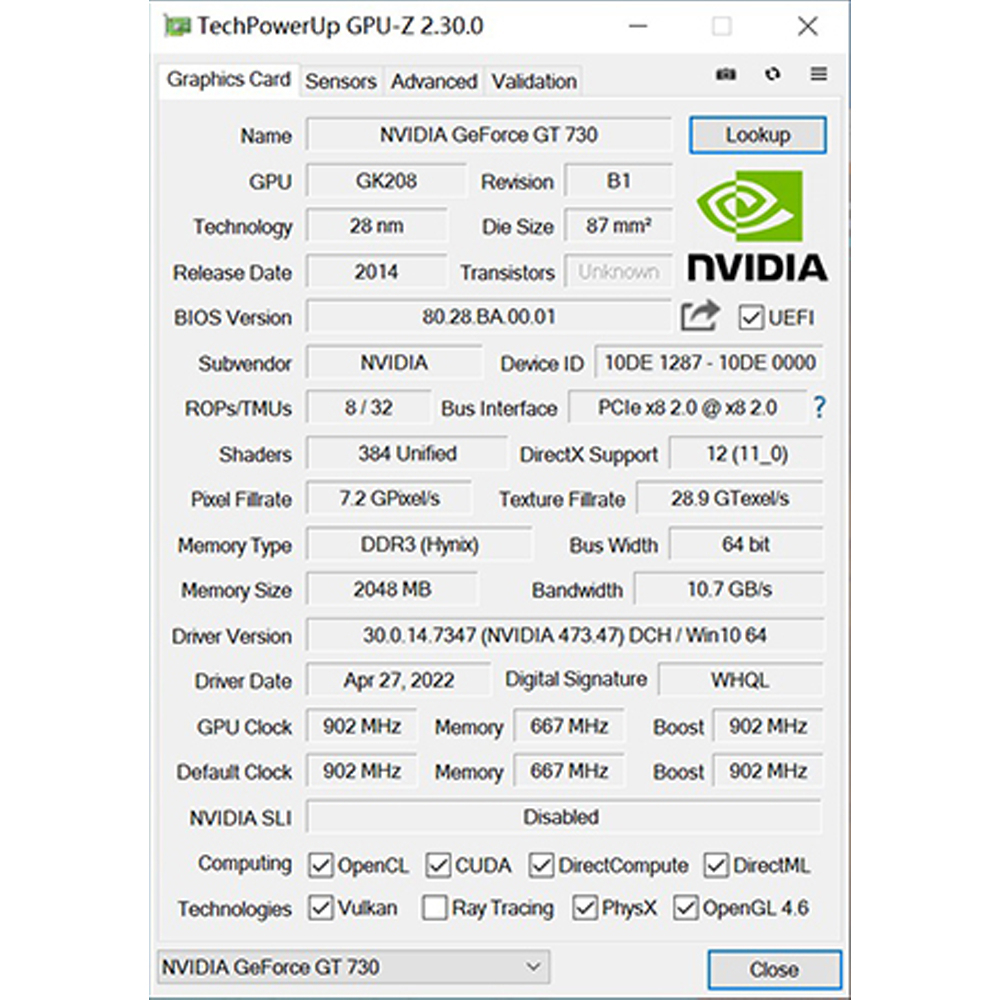Toggle the OpenCL checkbox

click(x=321, y=865)
